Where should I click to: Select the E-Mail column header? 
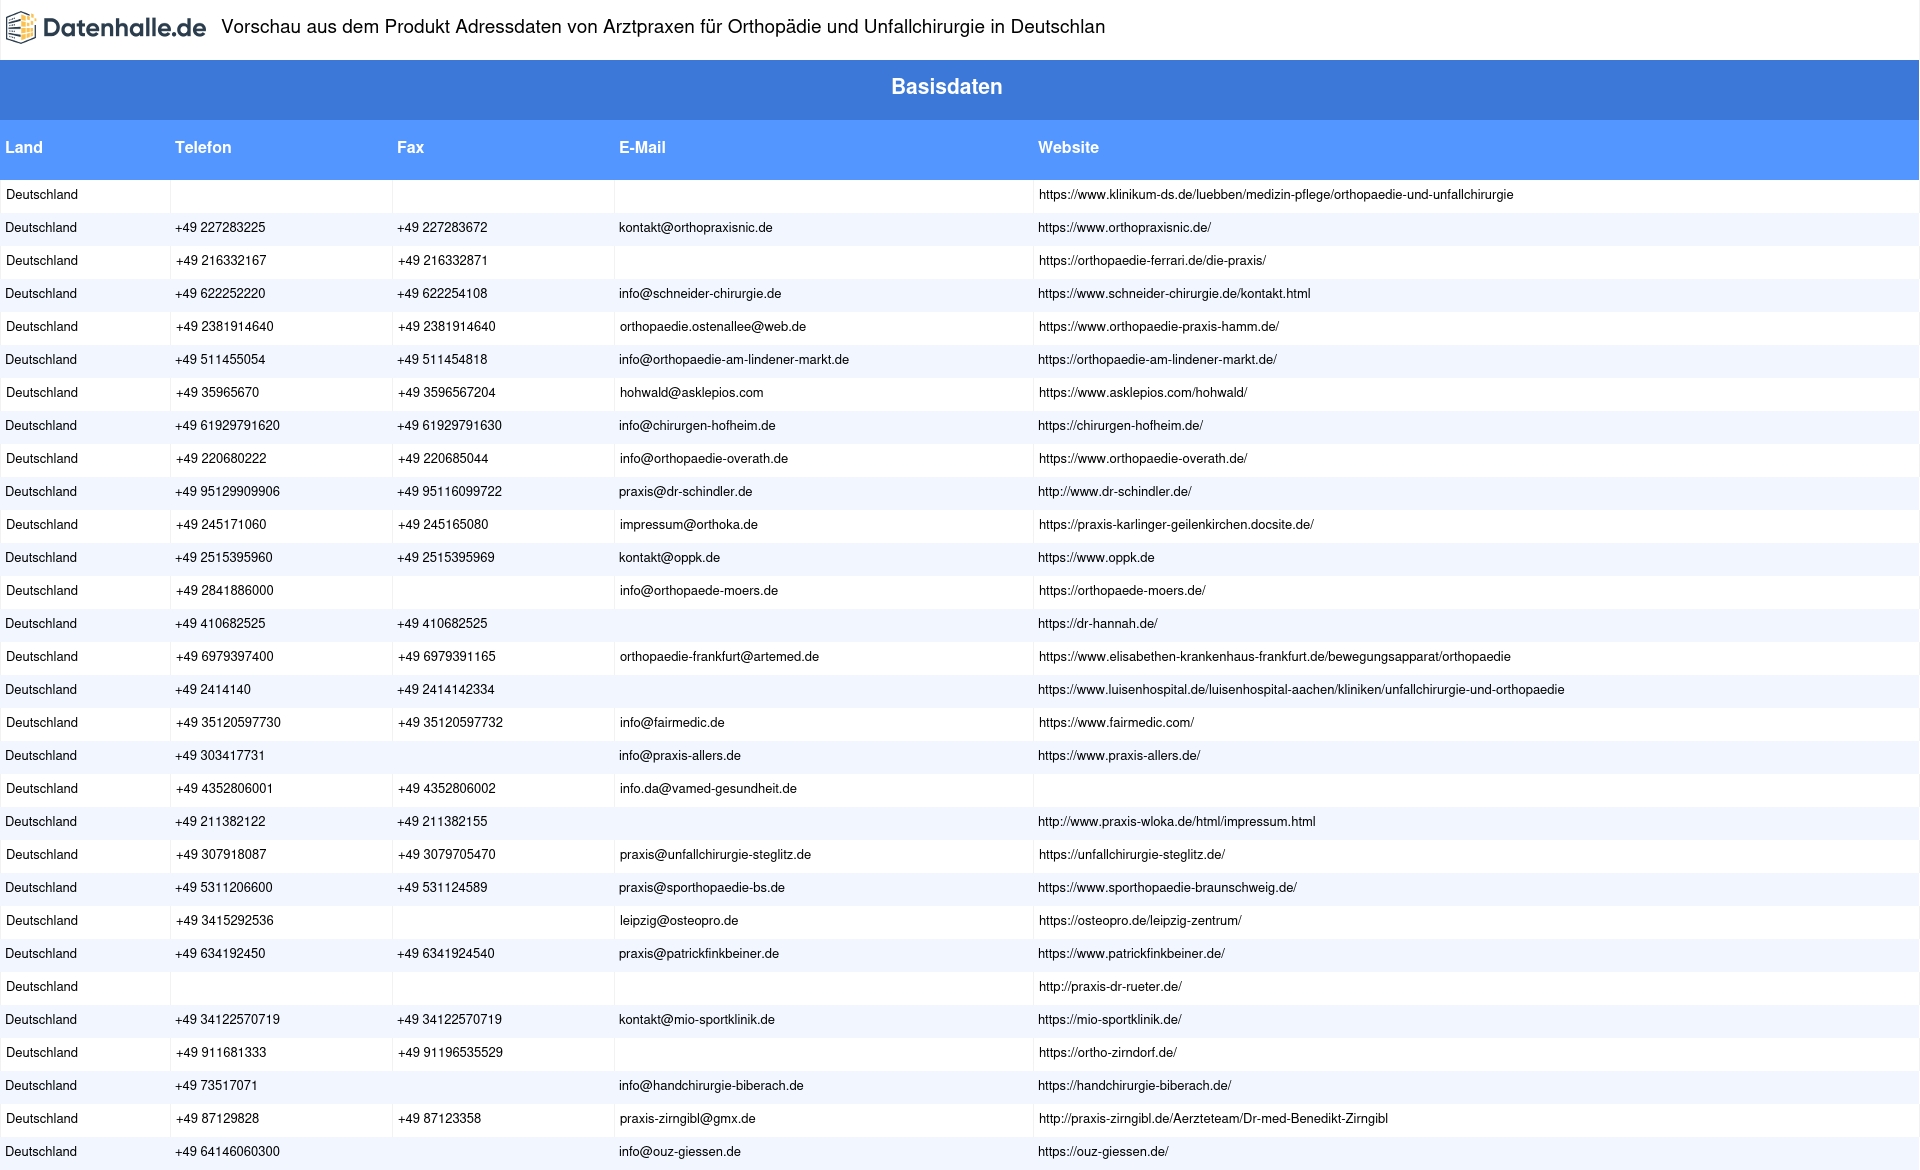click(x=642, y=147)
